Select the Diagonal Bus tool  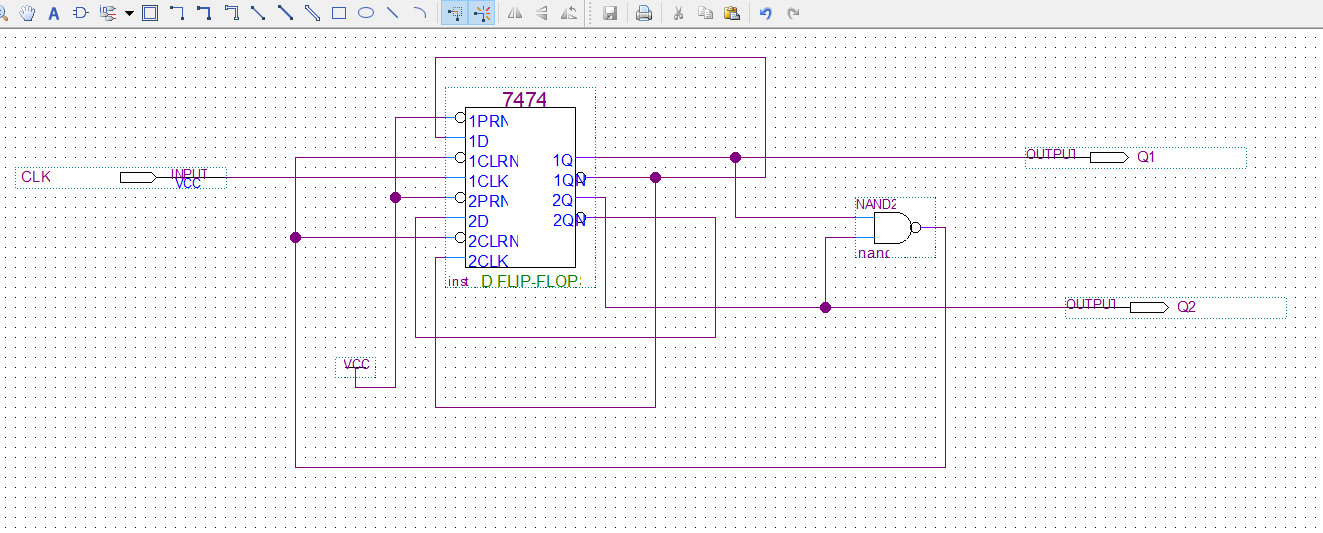[x=285, y=13]
